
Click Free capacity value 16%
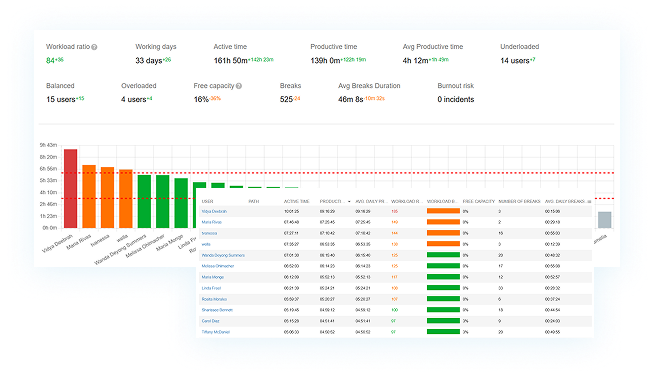(x=201, y=100)
